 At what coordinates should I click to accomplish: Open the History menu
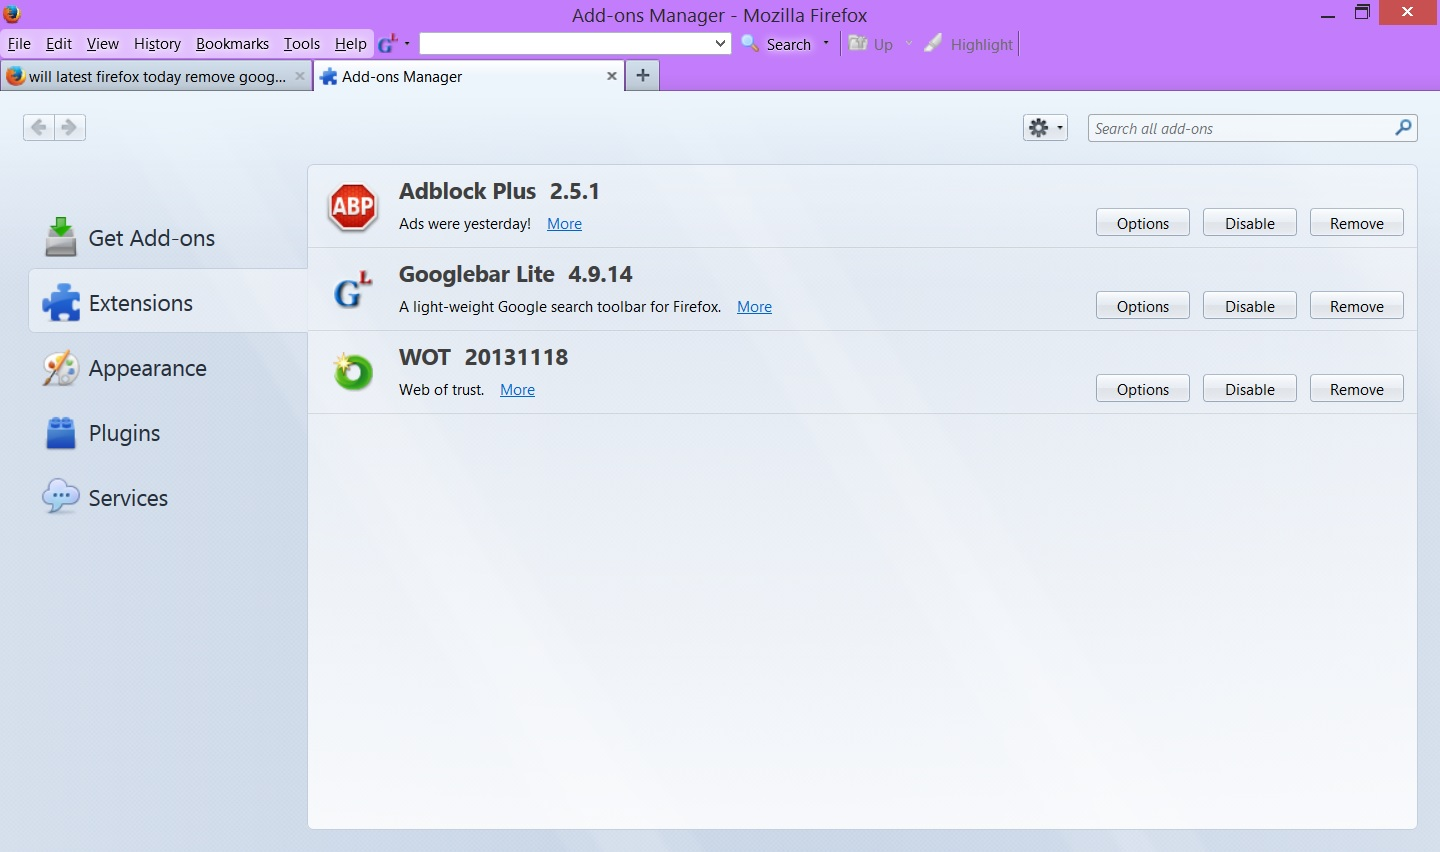click(157, 44)
